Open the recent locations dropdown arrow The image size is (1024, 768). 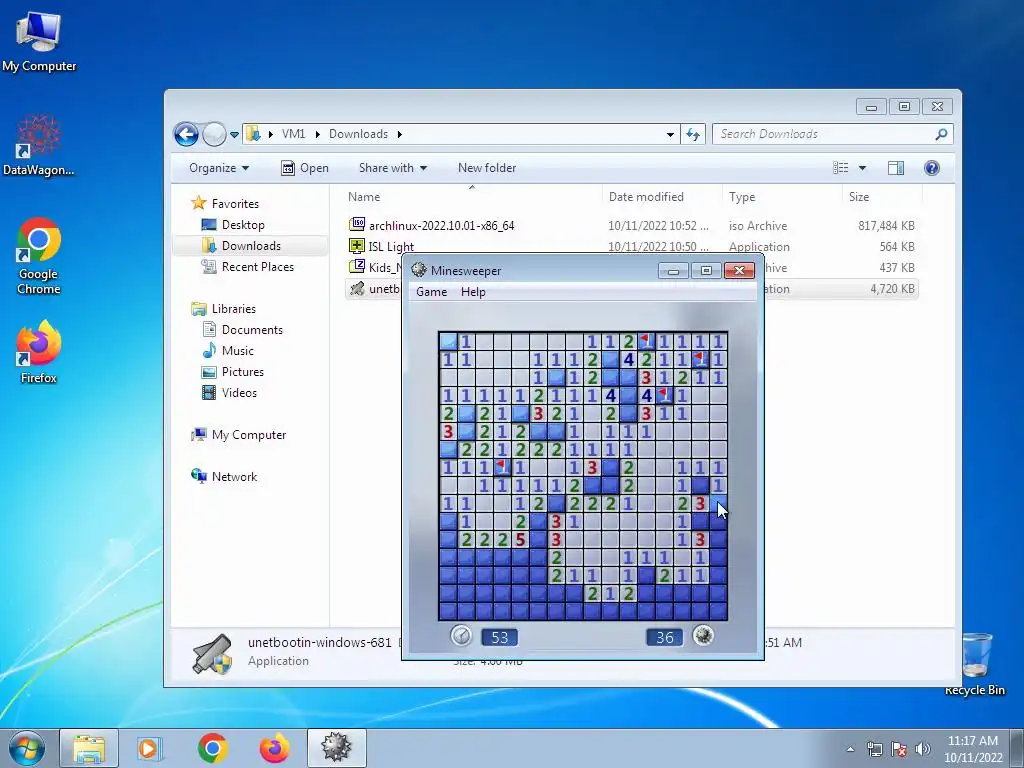234,135
